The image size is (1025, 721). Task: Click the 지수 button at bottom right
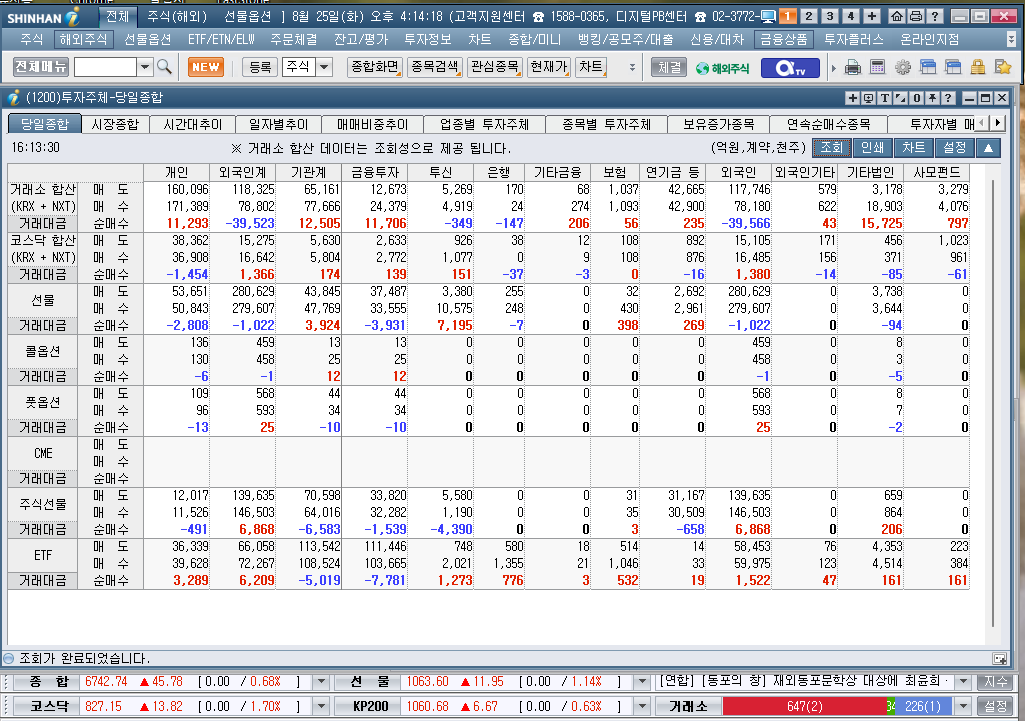(x=996, y=682)
